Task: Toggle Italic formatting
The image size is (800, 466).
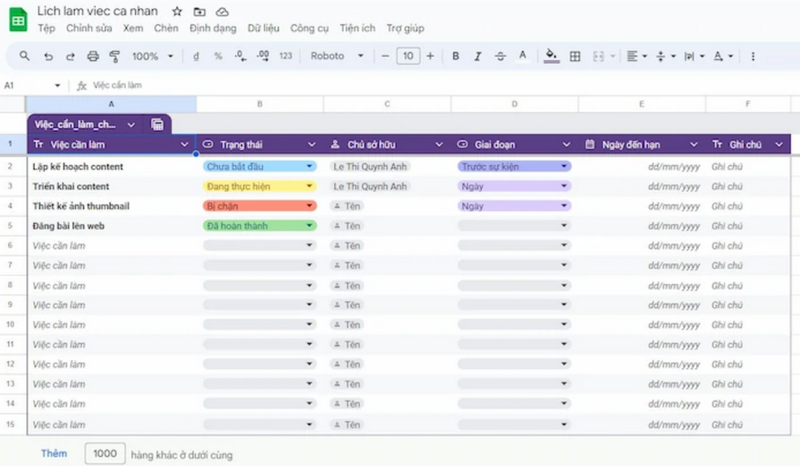Action: [x=478, y=57]
